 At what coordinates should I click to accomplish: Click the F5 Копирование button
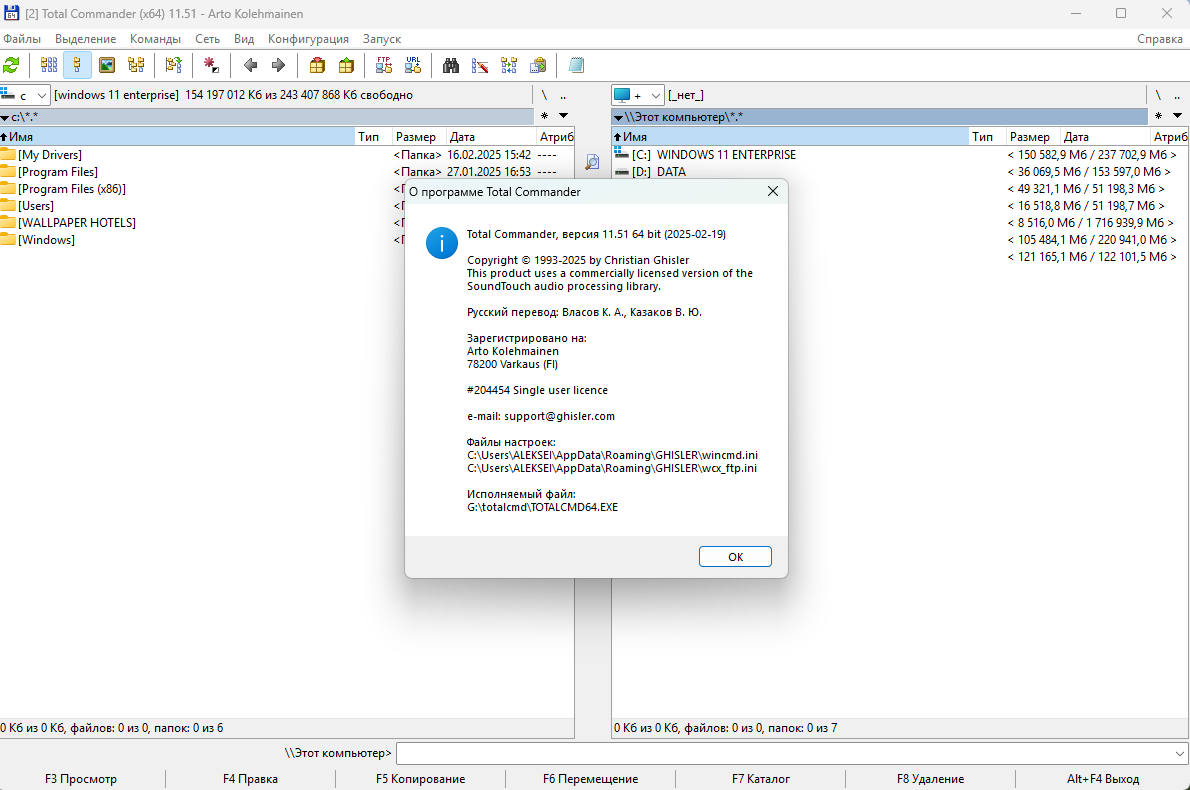tap(420, 779)
